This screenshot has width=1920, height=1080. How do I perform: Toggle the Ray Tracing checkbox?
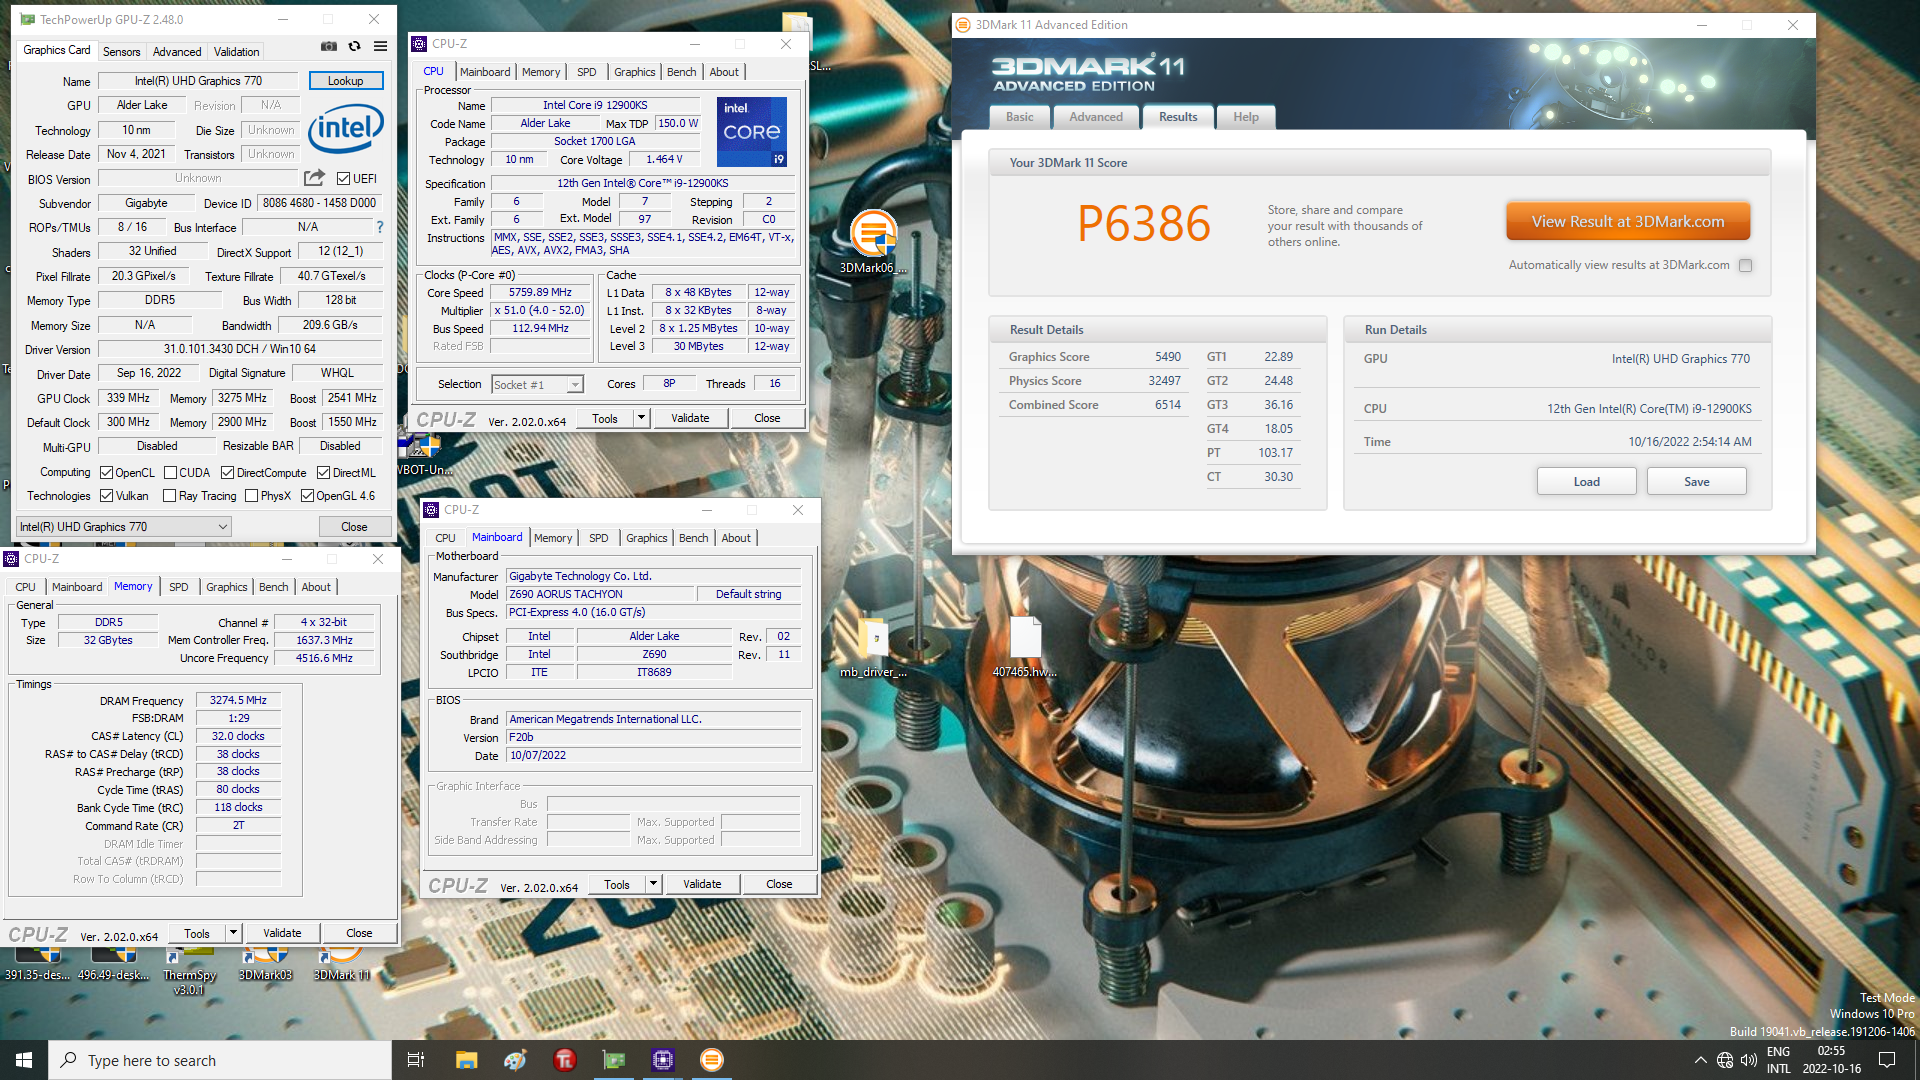(x=170, y=496)
